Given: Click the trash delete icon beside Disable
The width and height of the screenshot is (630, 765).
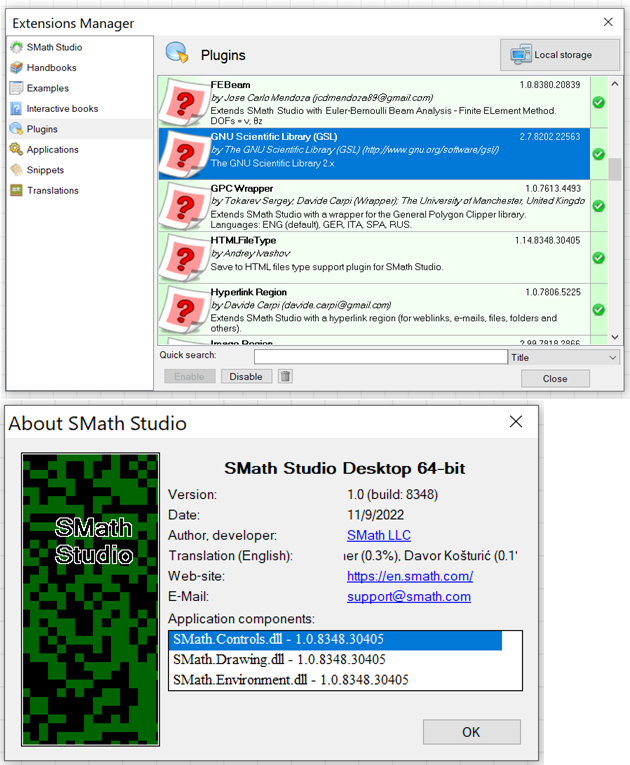Looking at the screenshot, I should [x=286, y=377].
